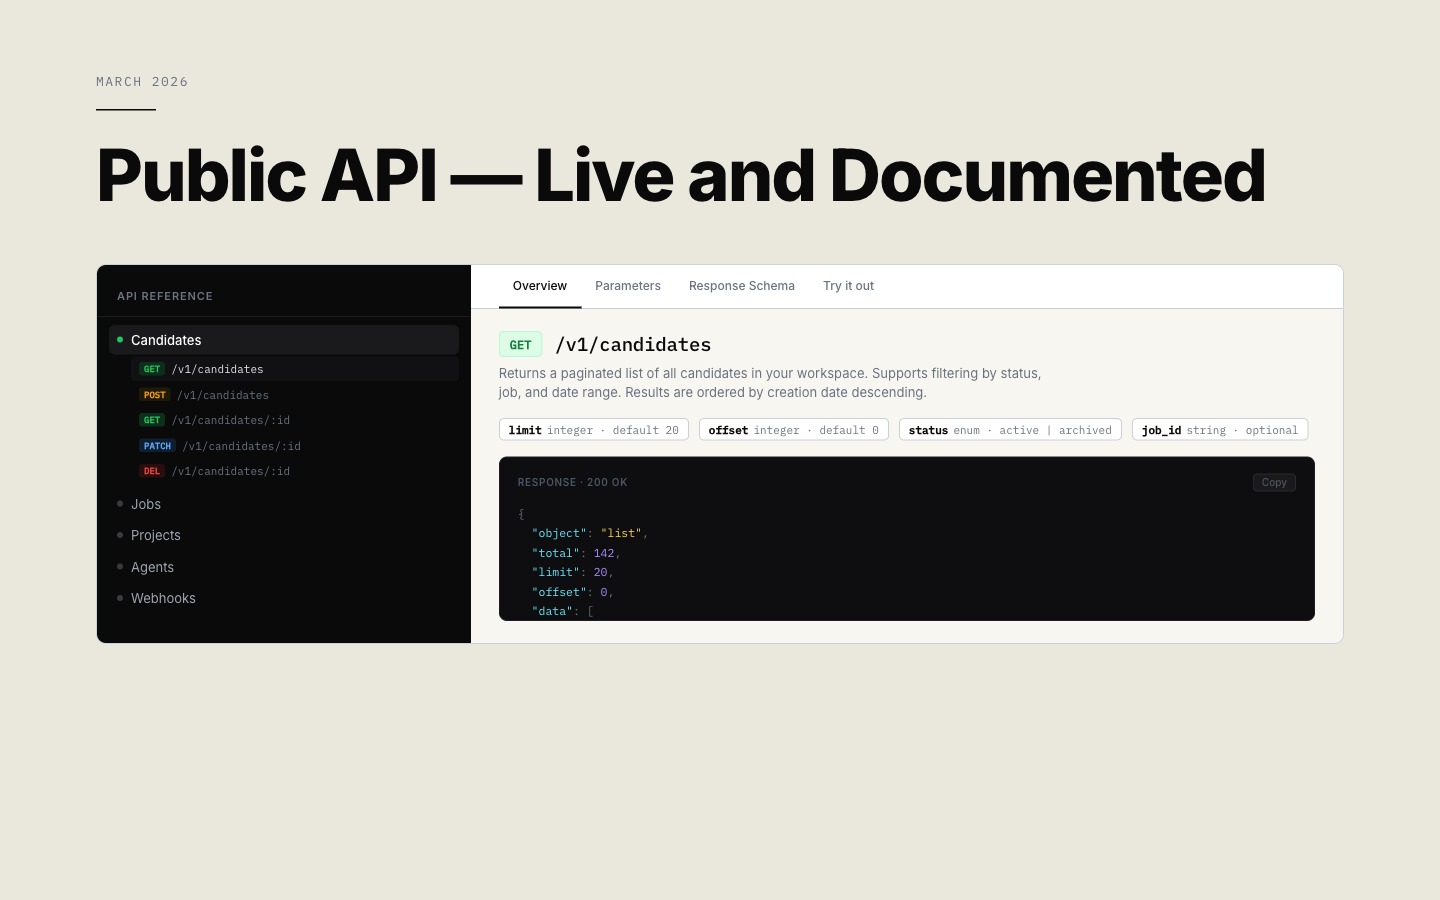Open the Overview tab
The height and width of the screenshot is (900, 1440).
pyautogui.click(x=540, y=286)
